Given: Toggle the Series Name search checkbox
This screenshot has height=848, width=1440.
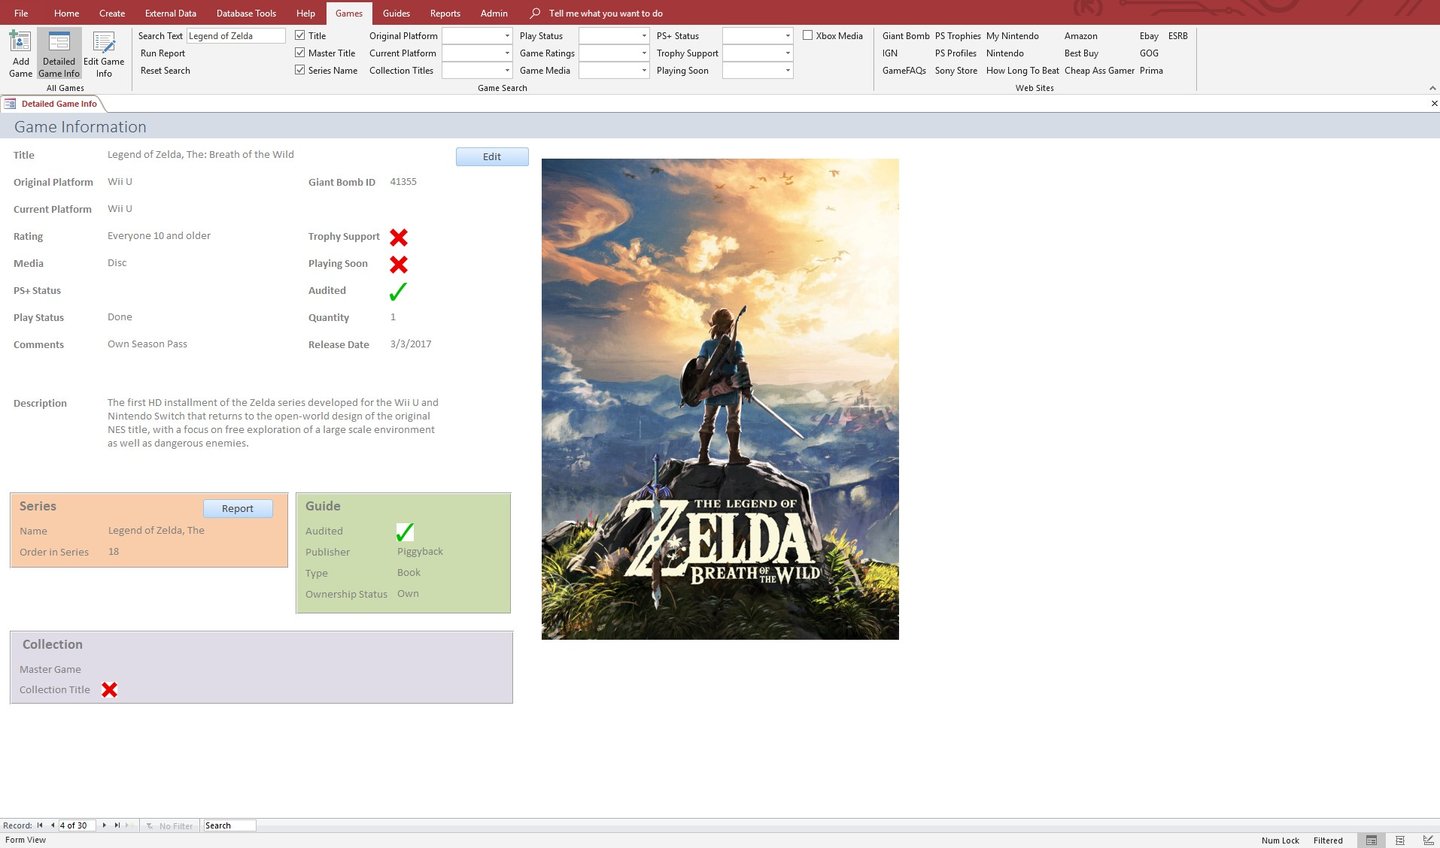Looking at the screenshot, I should [300, 70].
